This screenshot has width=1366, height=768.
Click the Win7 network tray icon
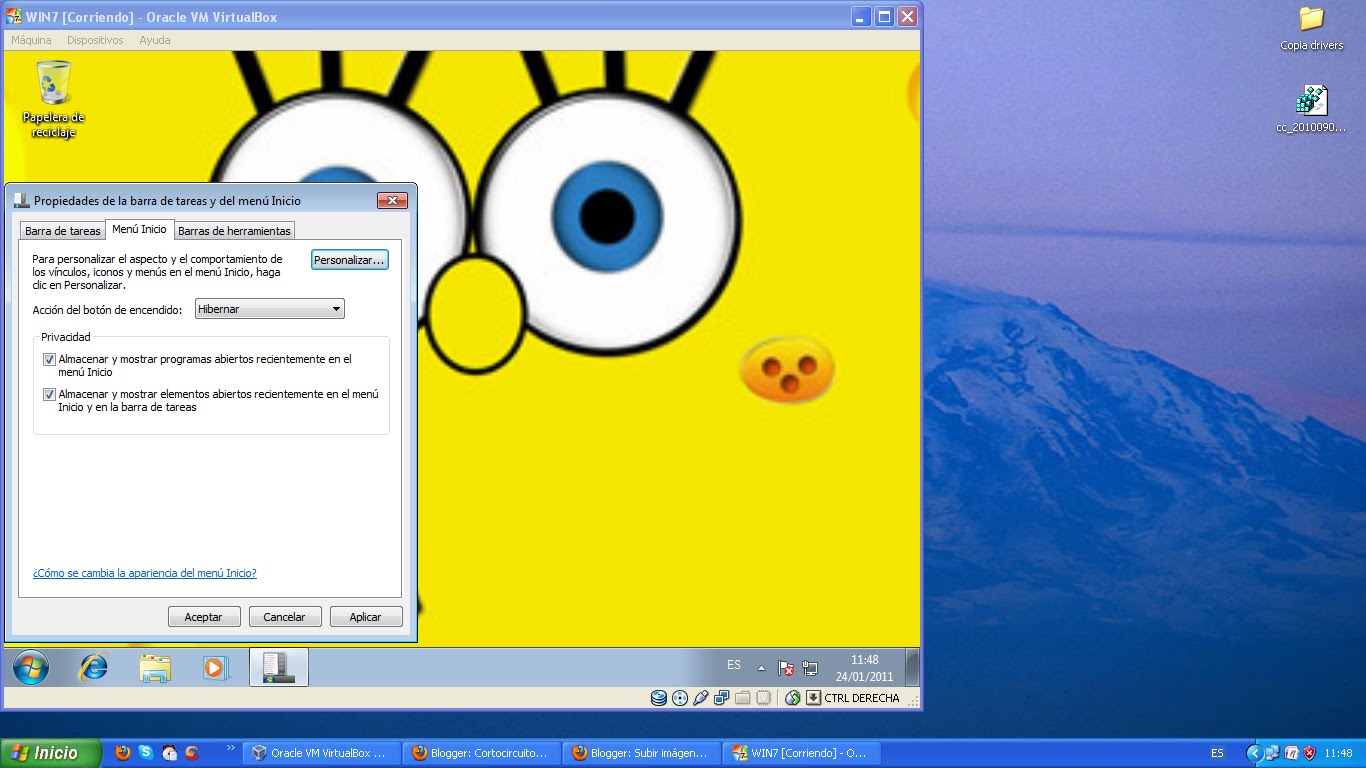(x=810, y=668)
